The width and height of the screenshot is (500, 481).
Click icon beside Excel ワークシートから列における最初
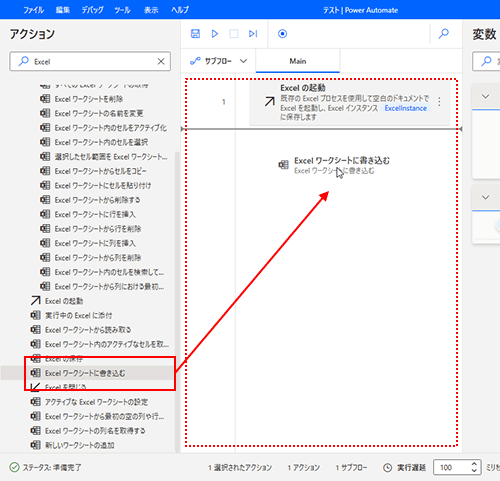pos(45,286)
